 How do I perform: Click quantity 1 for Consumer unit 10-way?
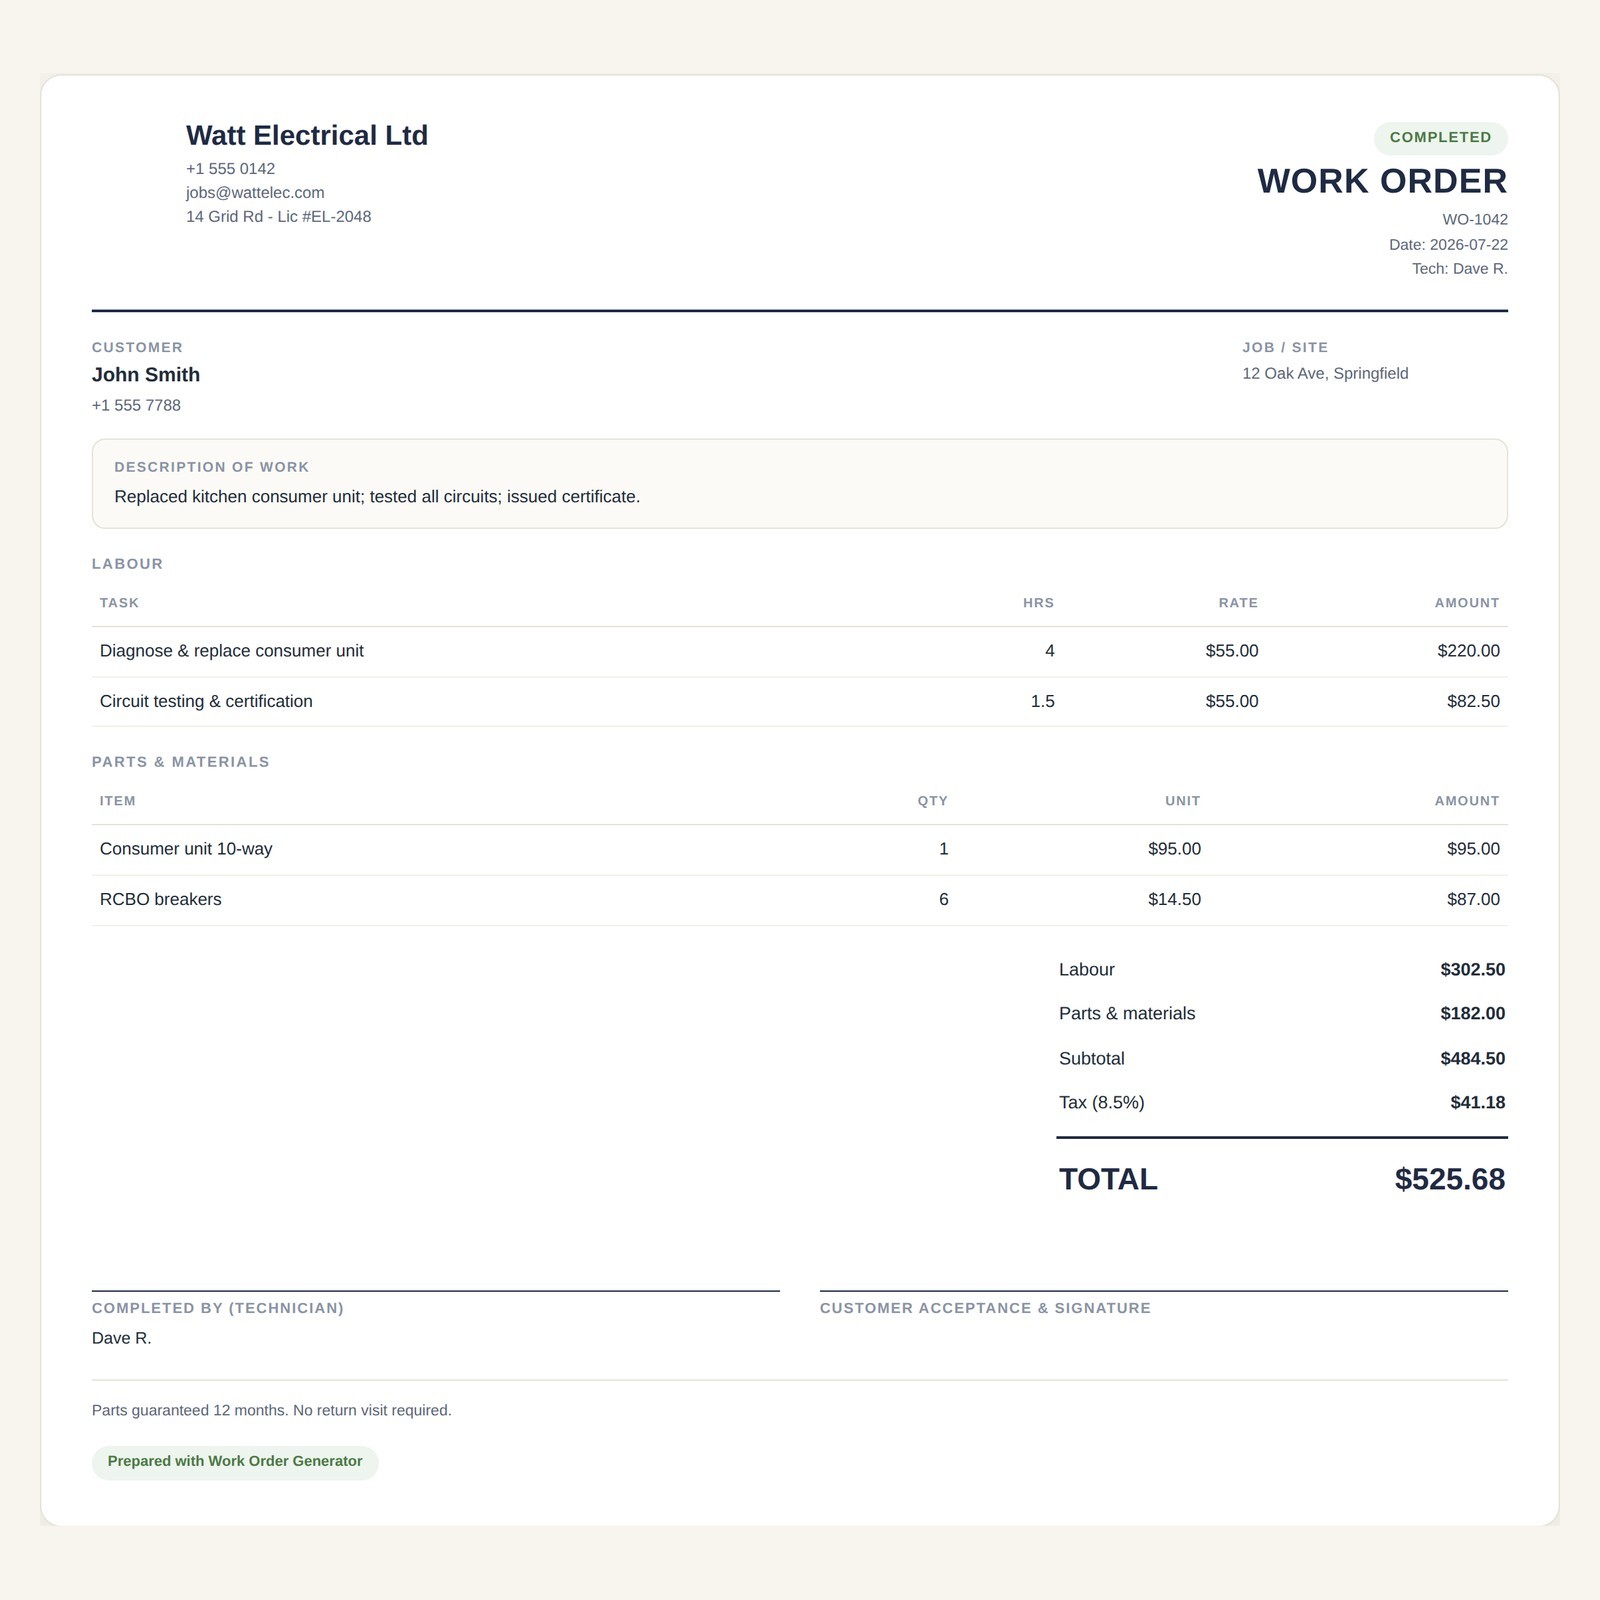tap(944, 849)
